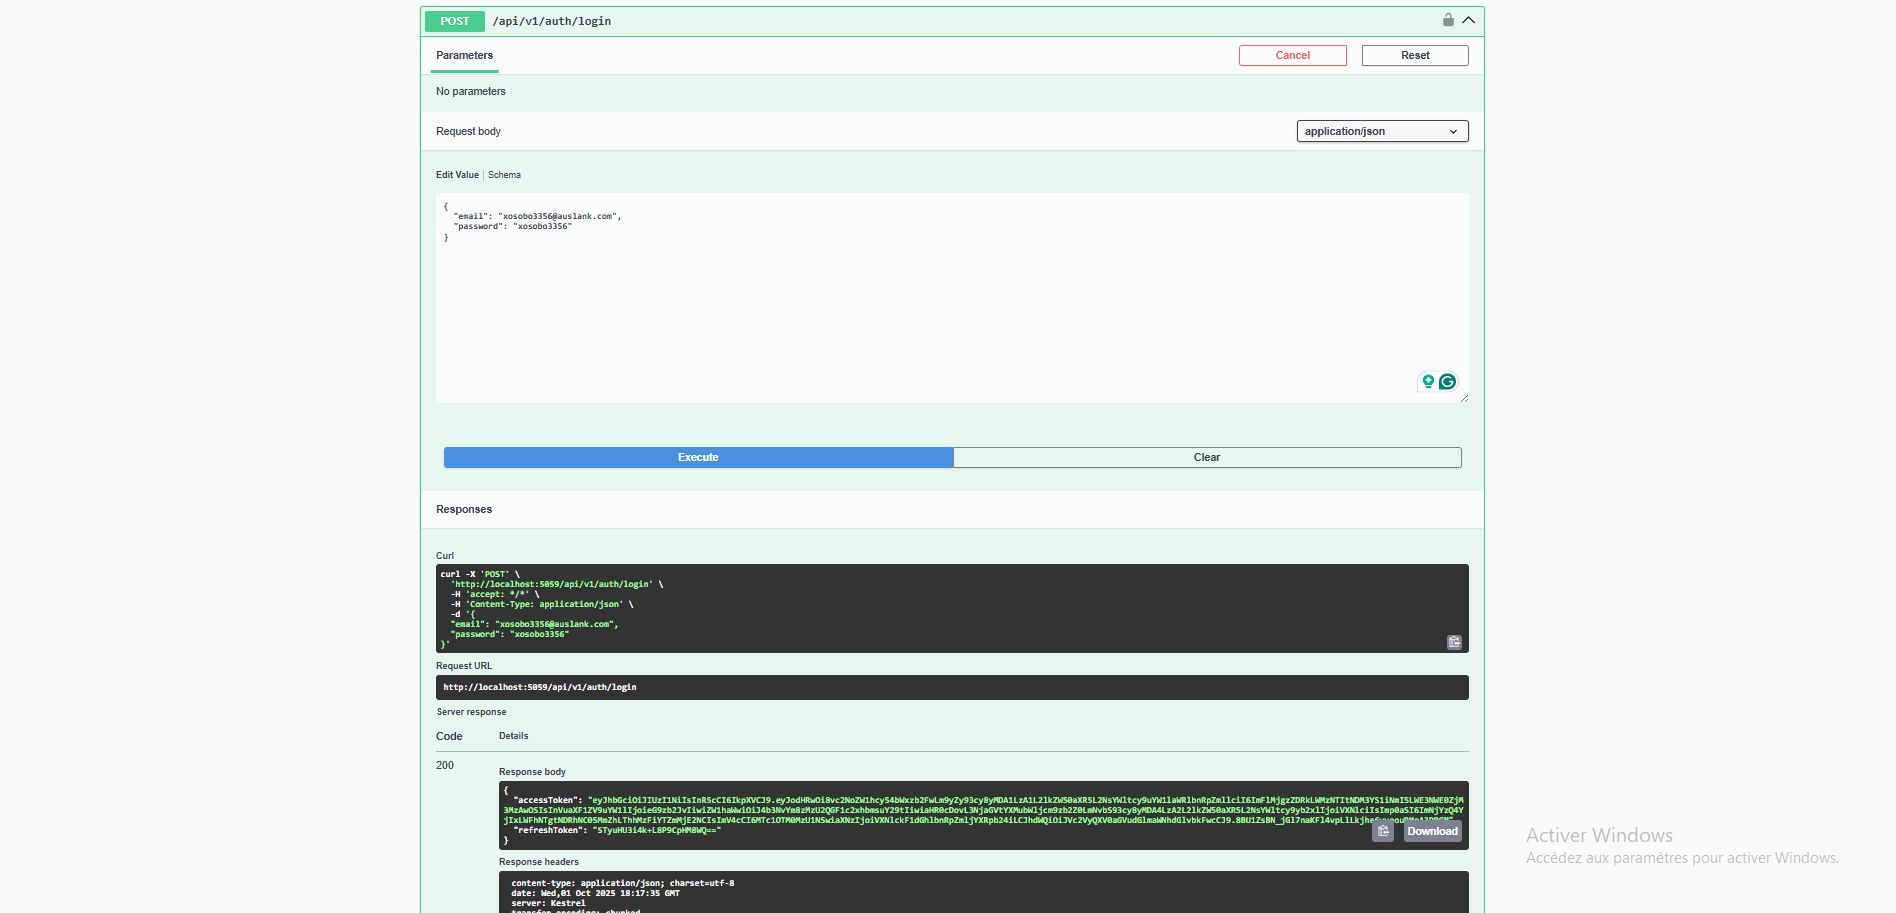Switch to the Schema view
This screenshot has width=1896, height=913.
pos(504,175)
